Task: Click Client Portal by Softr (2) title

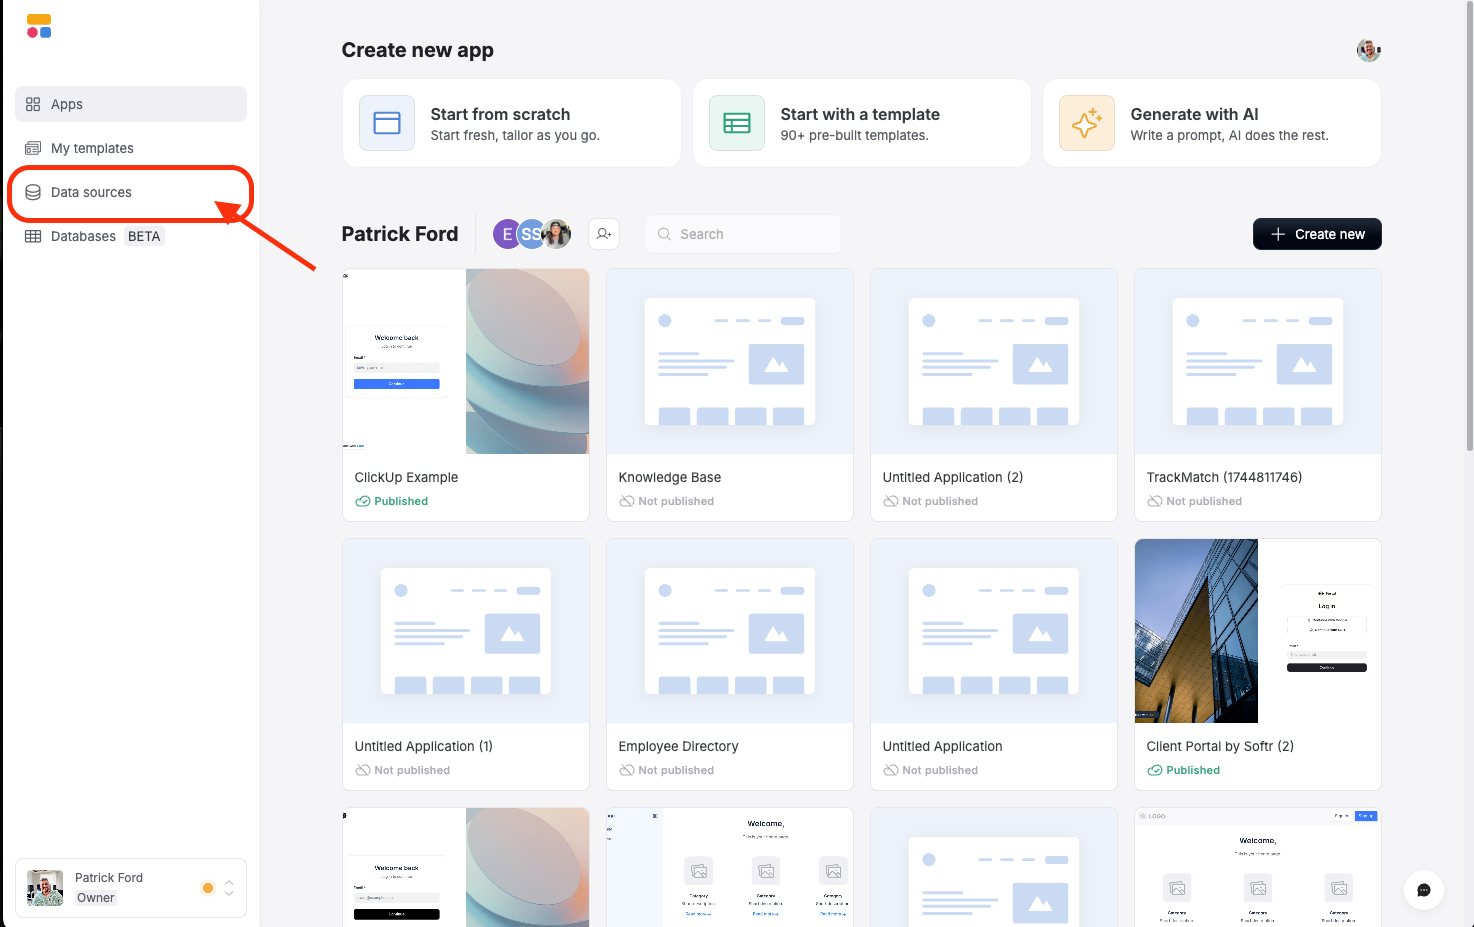Action: pos(1220,746)
